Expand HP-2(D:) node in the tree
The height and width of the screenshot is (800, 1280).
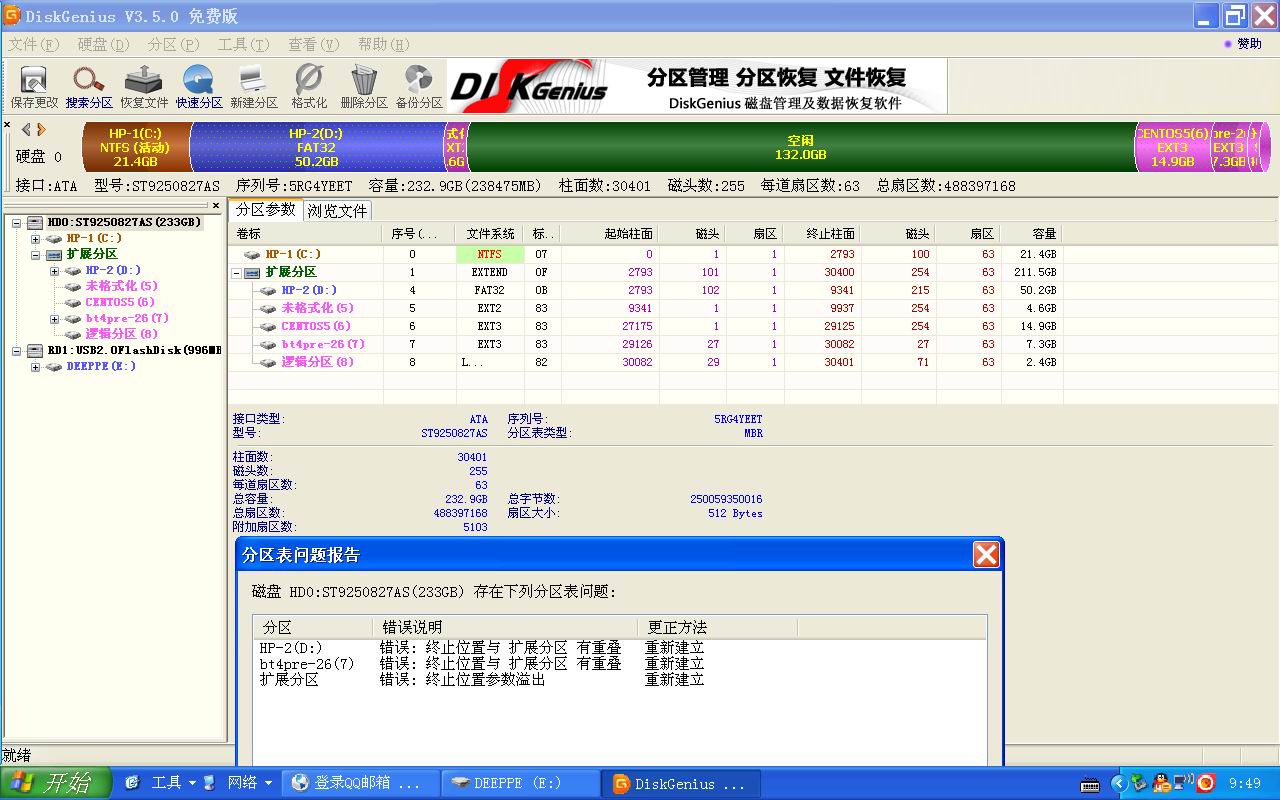tap(55, 271)
